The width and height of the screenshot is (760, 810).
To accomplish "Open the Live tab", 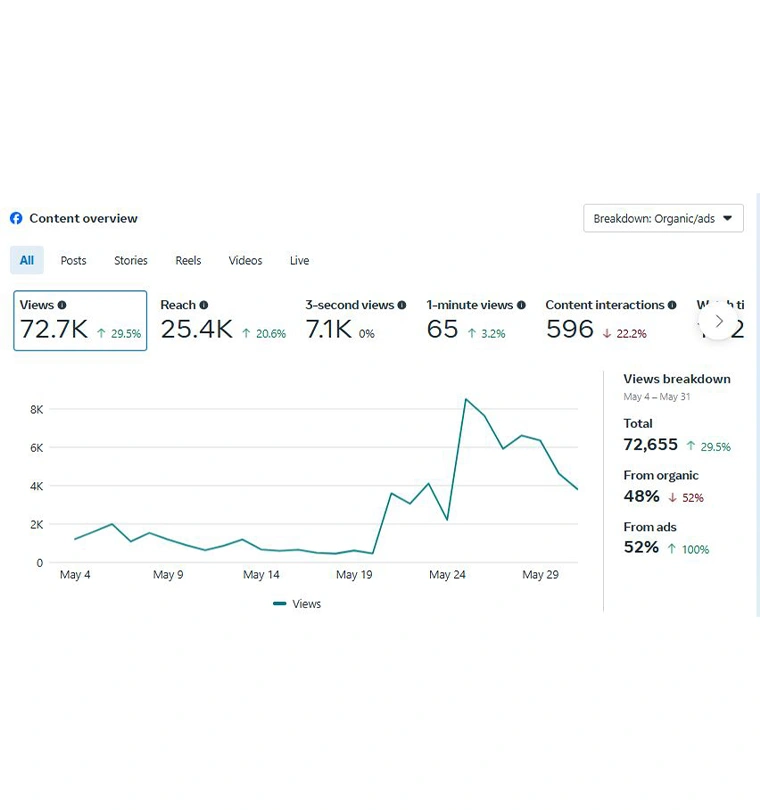I will click(x=300, y=260).
